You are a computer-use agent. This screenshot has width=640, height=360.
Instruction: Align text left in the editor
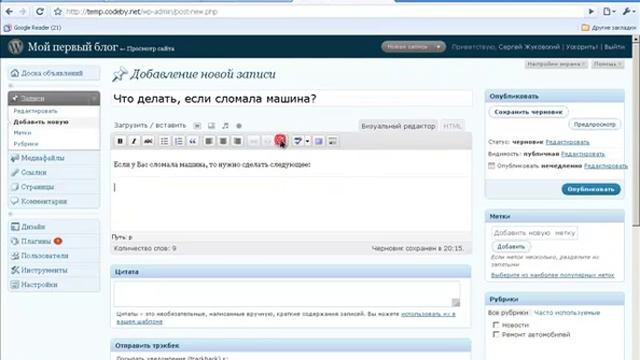click(x=209, y=141)
